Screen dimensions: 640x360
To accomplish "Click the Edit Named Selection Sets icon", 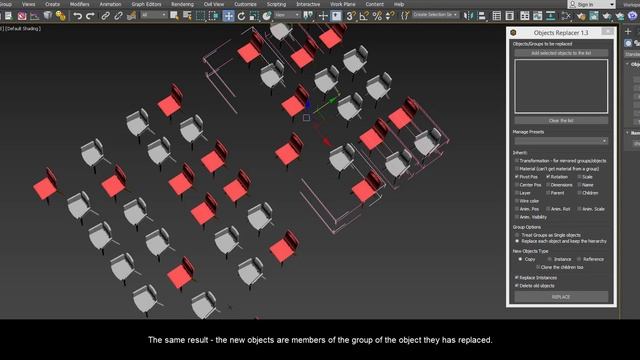I will (404, 16).
